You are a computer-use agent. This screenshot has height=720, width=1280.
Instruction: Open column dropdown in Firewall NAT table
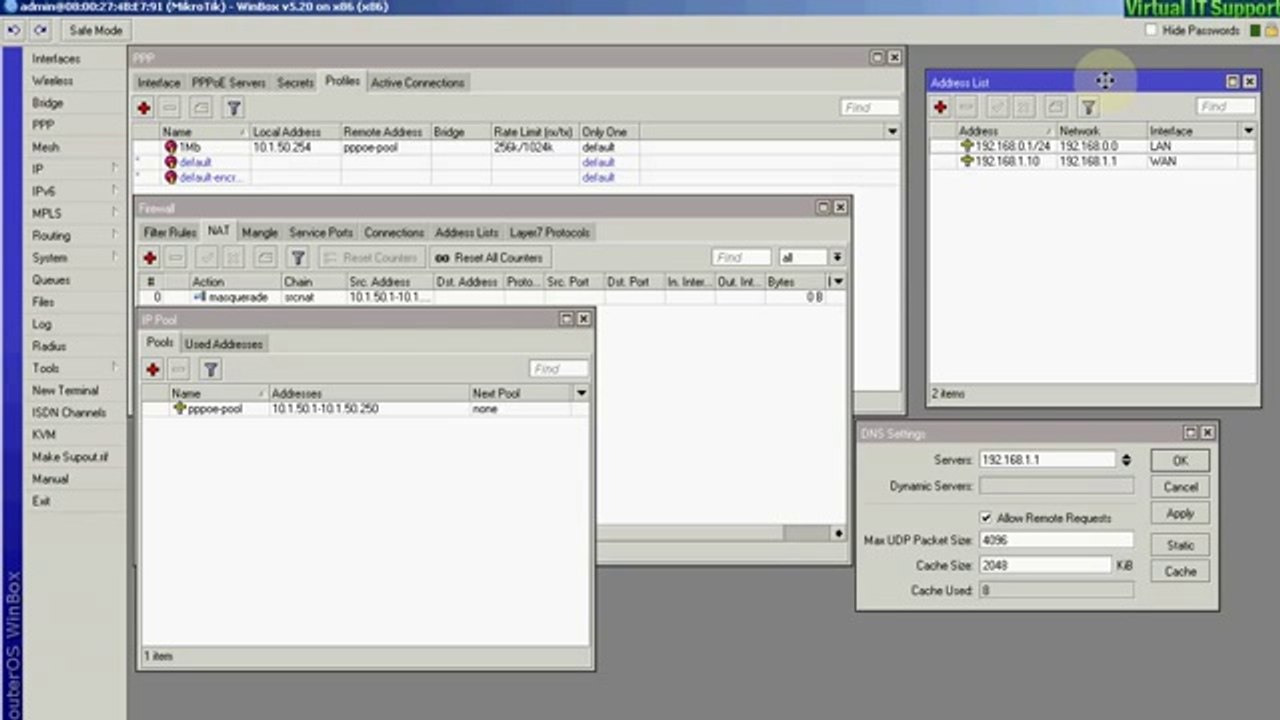(838, 282)
